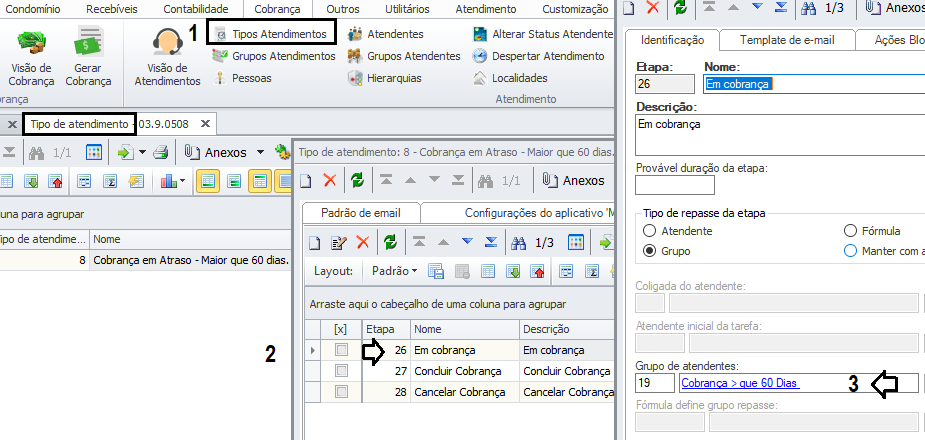The width and height of the screenshot is (925, 440).
Task: Click edit pencil icon in etapas grid toolbar
Action: (x=339, y=242)
